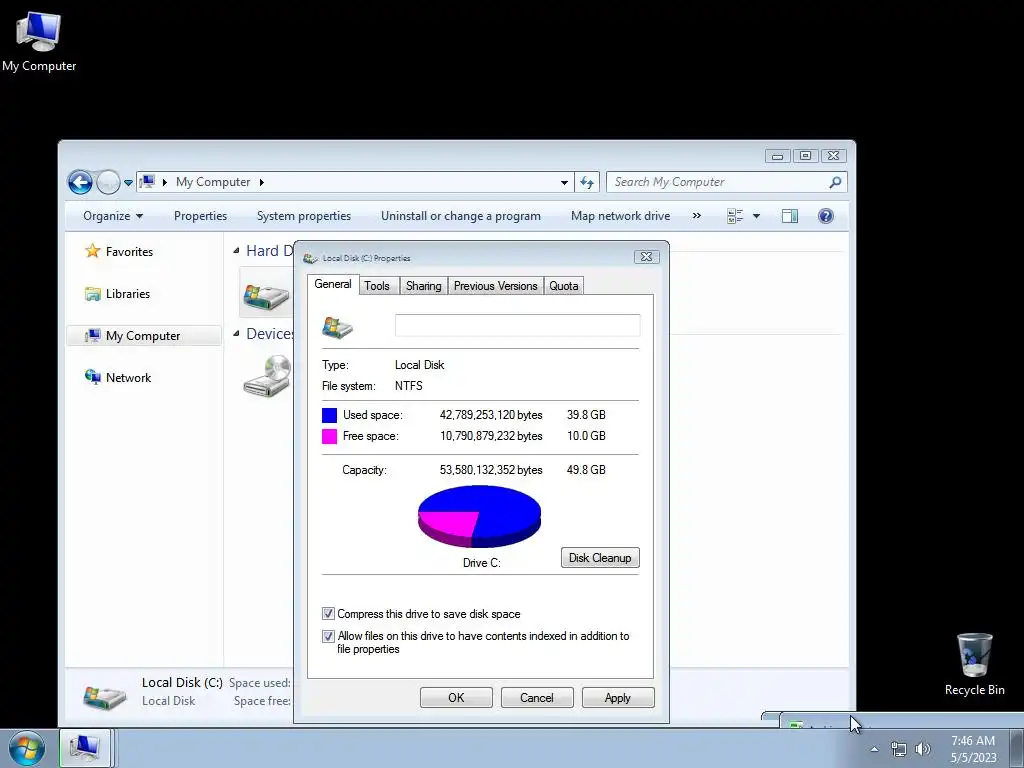Open address bar previous locations dropdown

click(564, 183)
